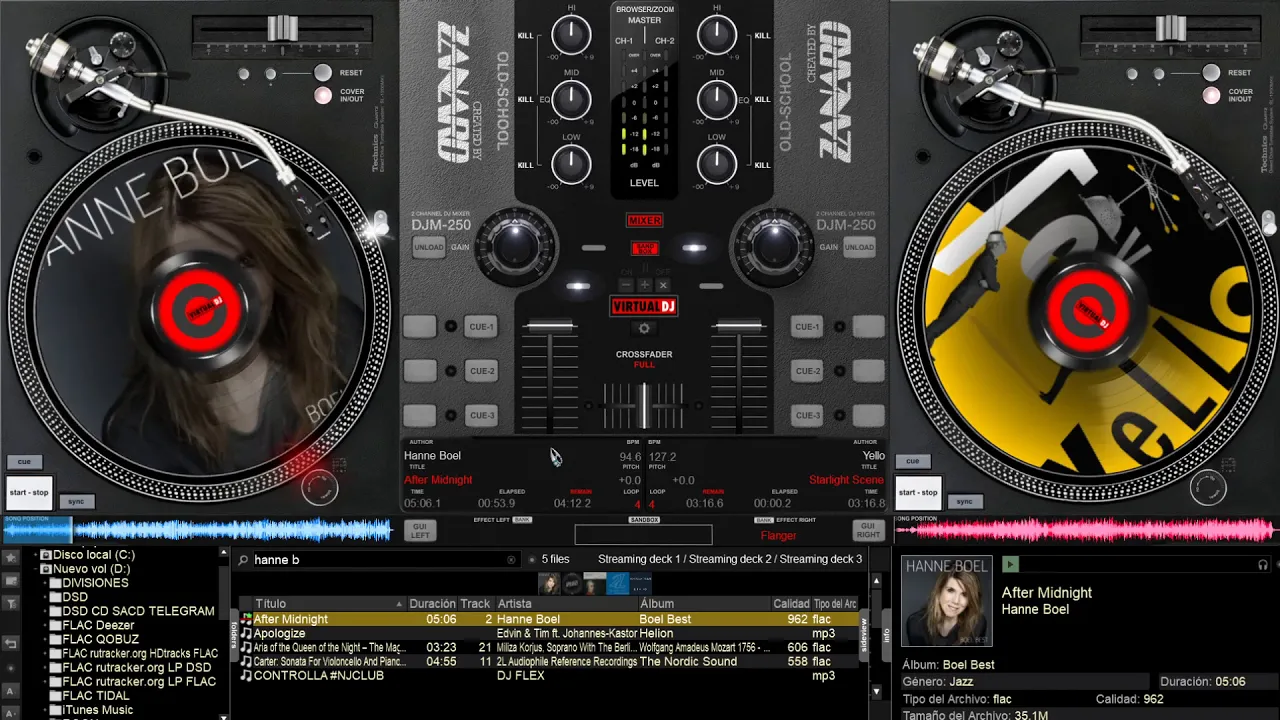Click the left deck loop circle icon
Screen dimensions: 1280x720
(320, 488)
